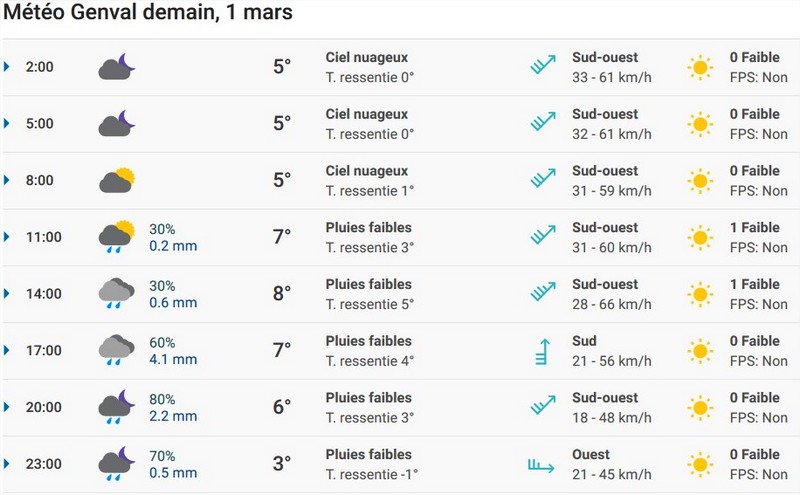Screen dimensions: 800x495
Task: Click the UV sun icon at 14:00
Action: pyautogui.click(x=700, y=294)
